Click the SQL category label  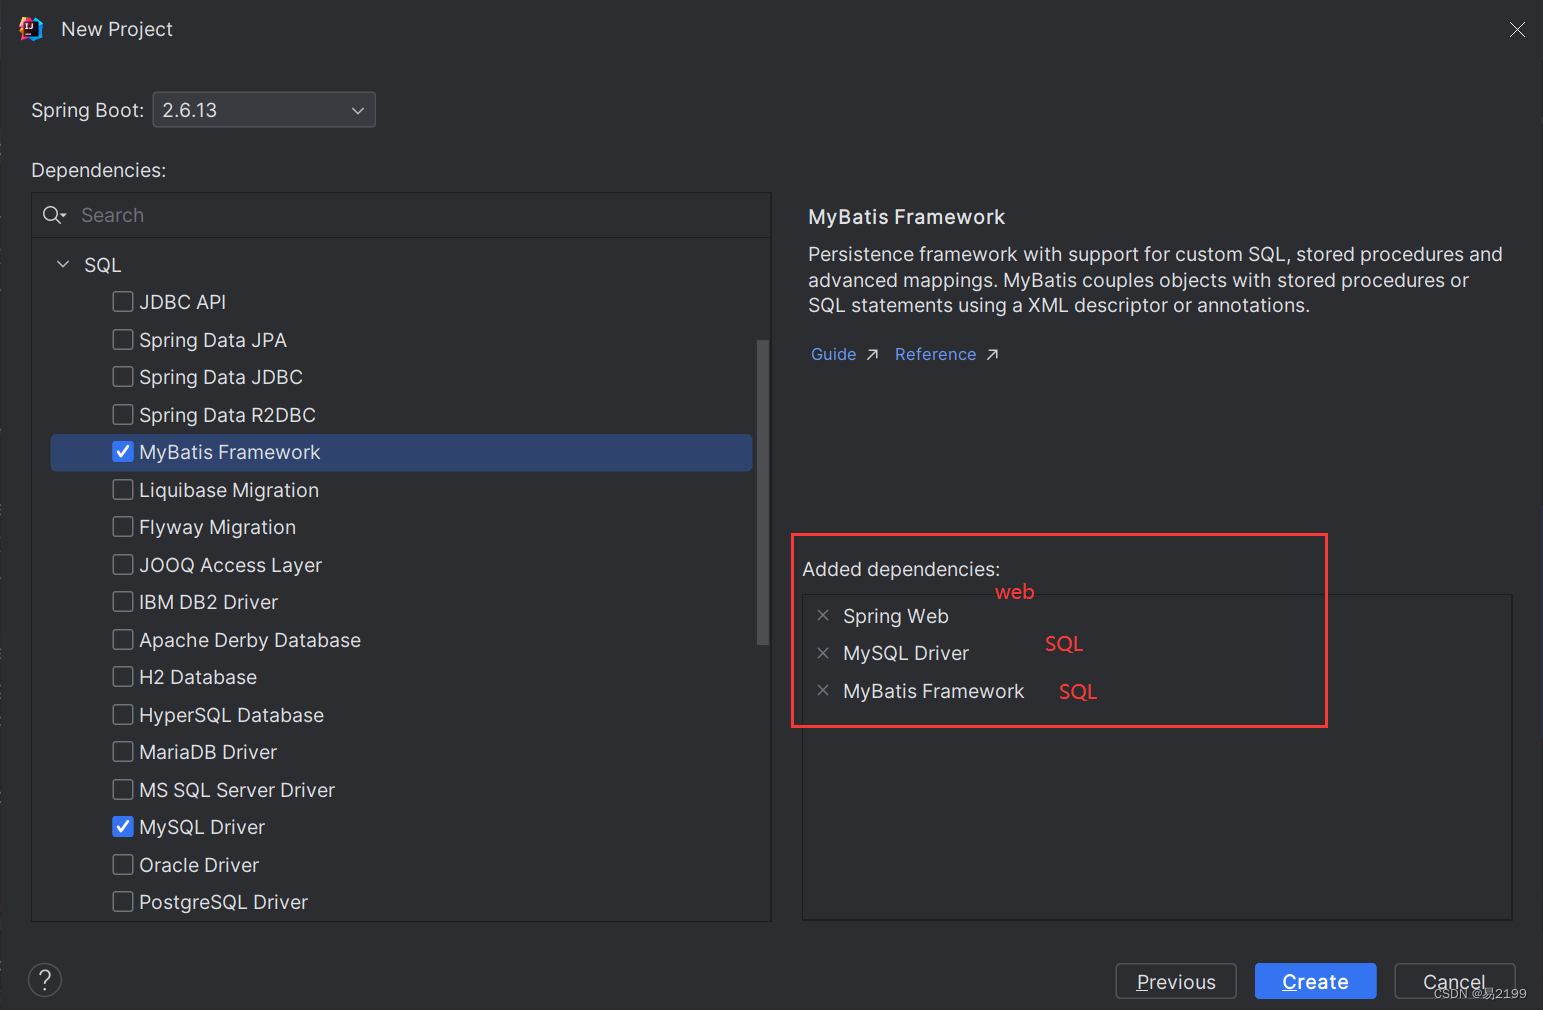pyautogui.click(x=103, y=265)
